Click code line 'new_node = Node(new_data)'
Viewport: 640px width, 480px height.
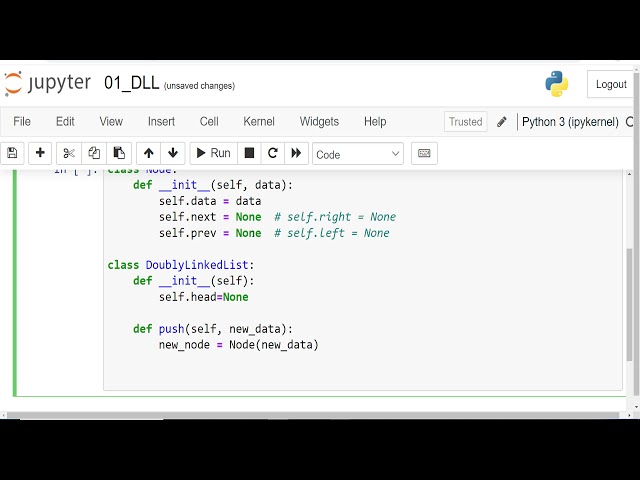(239, 345)
